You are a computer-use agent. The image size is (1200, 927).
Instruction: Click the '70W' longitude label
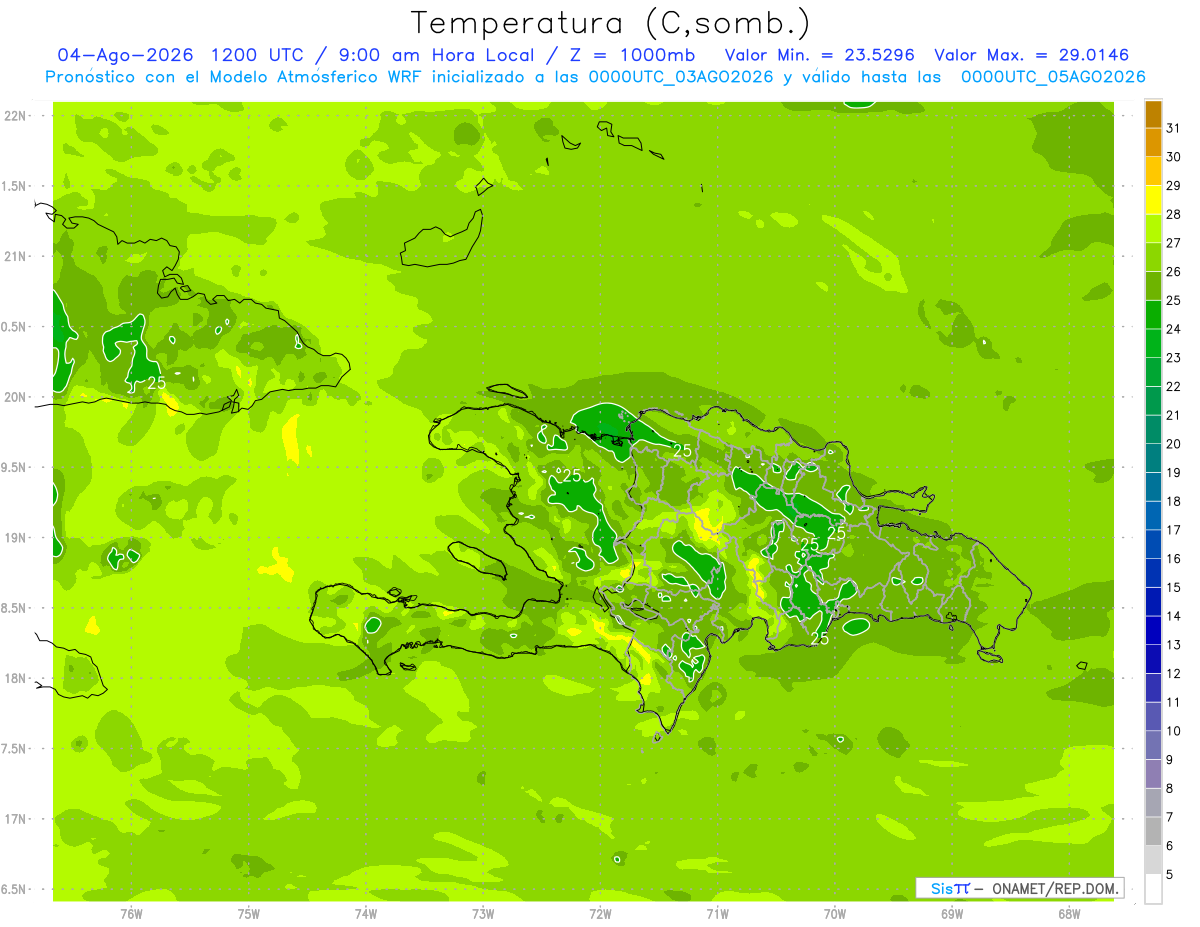click(x=835, y=914)
